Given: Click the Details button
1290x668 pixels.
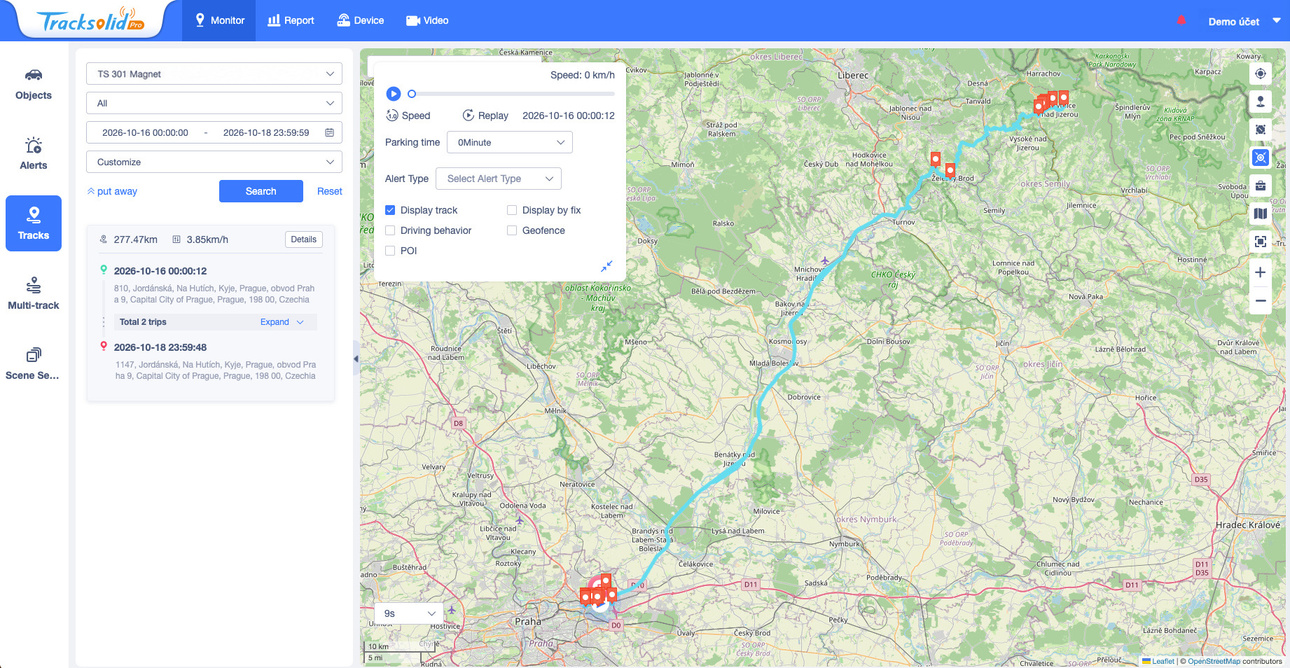Looking at the screenshot, I should point(304,239).
